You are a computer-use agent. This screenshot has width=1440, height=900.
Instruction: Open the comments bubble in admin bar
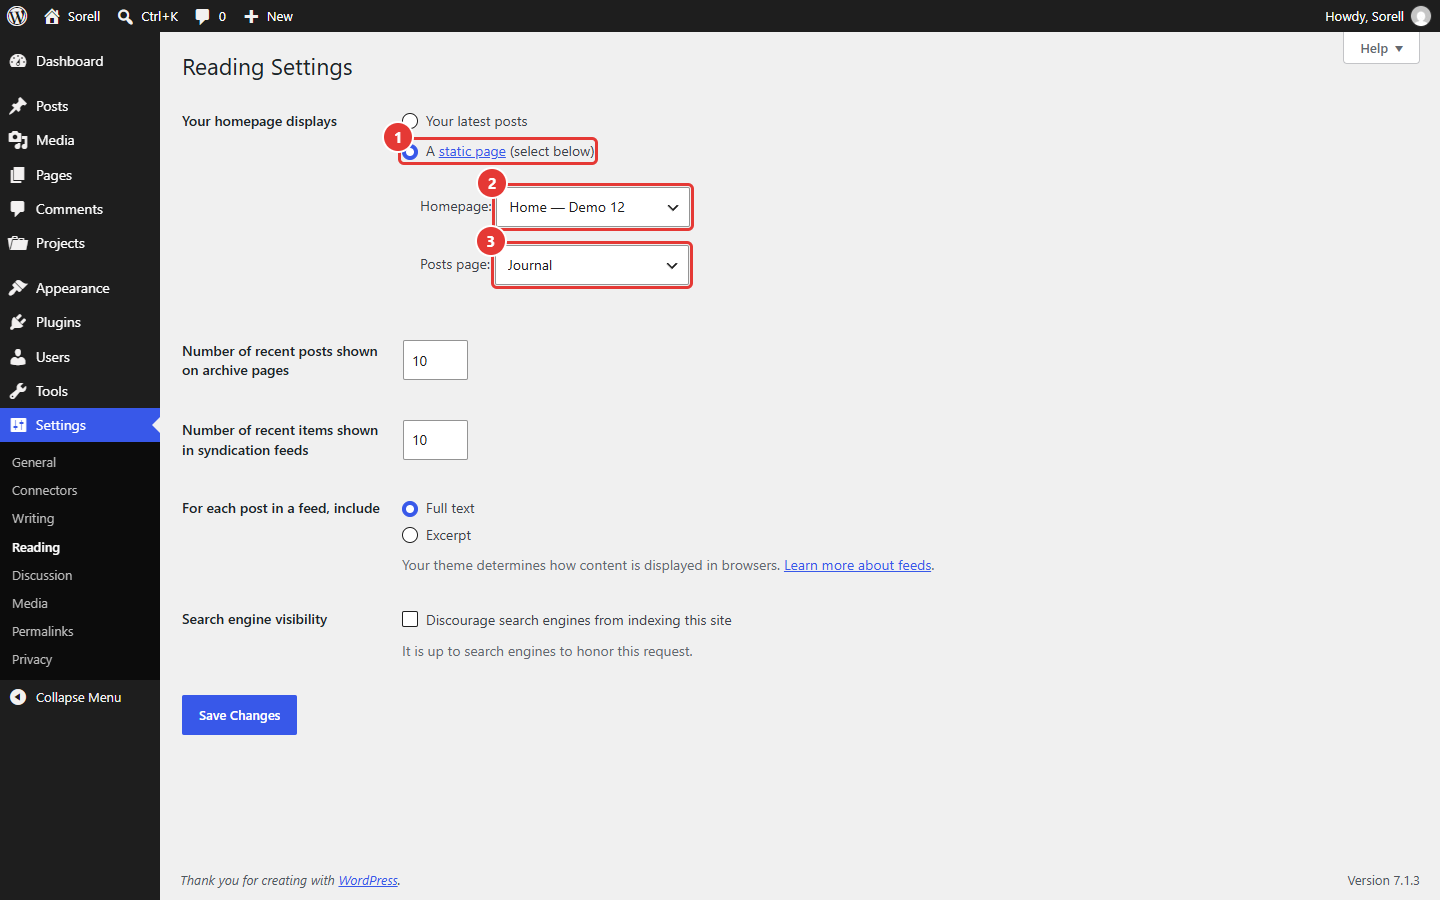coord(210,16)
